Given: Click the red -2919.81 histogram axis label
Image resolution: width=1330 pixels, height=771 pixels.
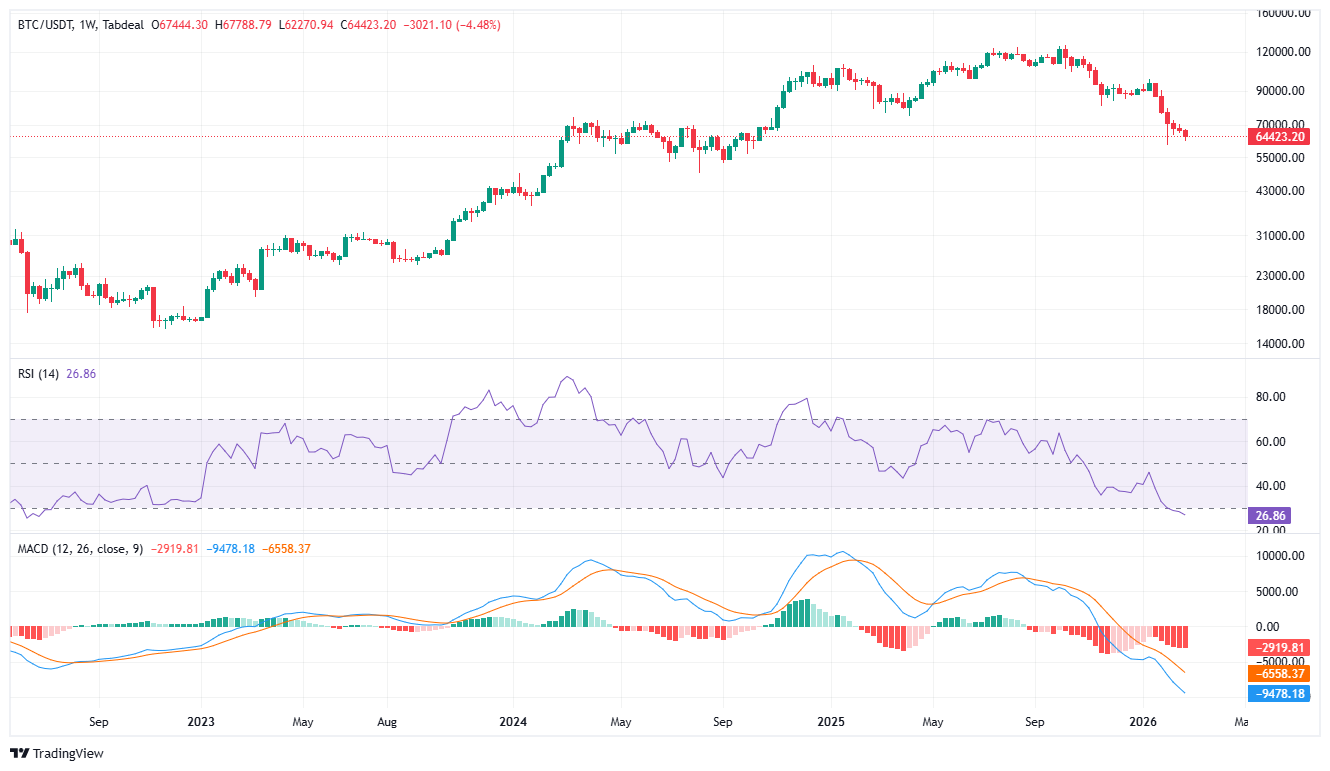Looking at the screenshot, I should coord(1279,648).
